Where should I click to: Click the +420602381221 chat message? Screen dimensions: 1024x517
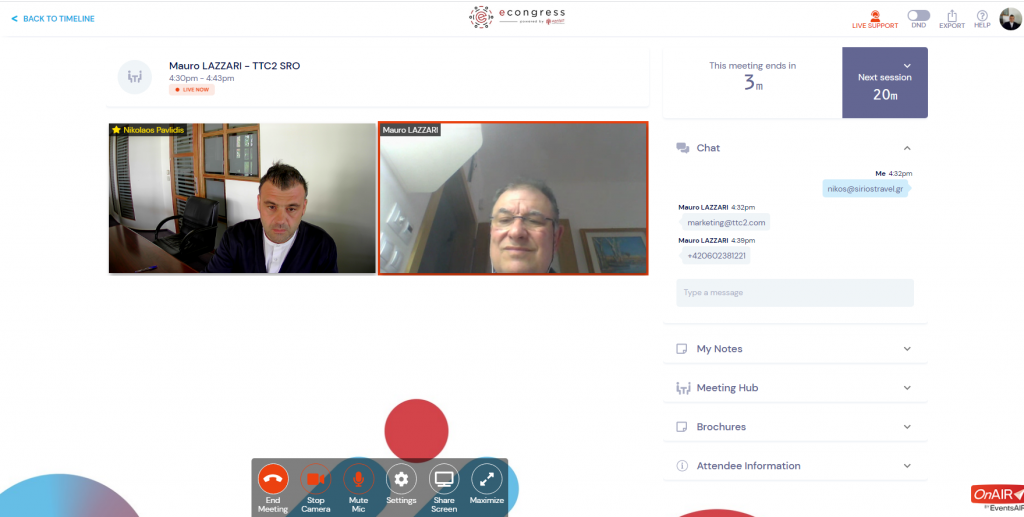point(716,256)
